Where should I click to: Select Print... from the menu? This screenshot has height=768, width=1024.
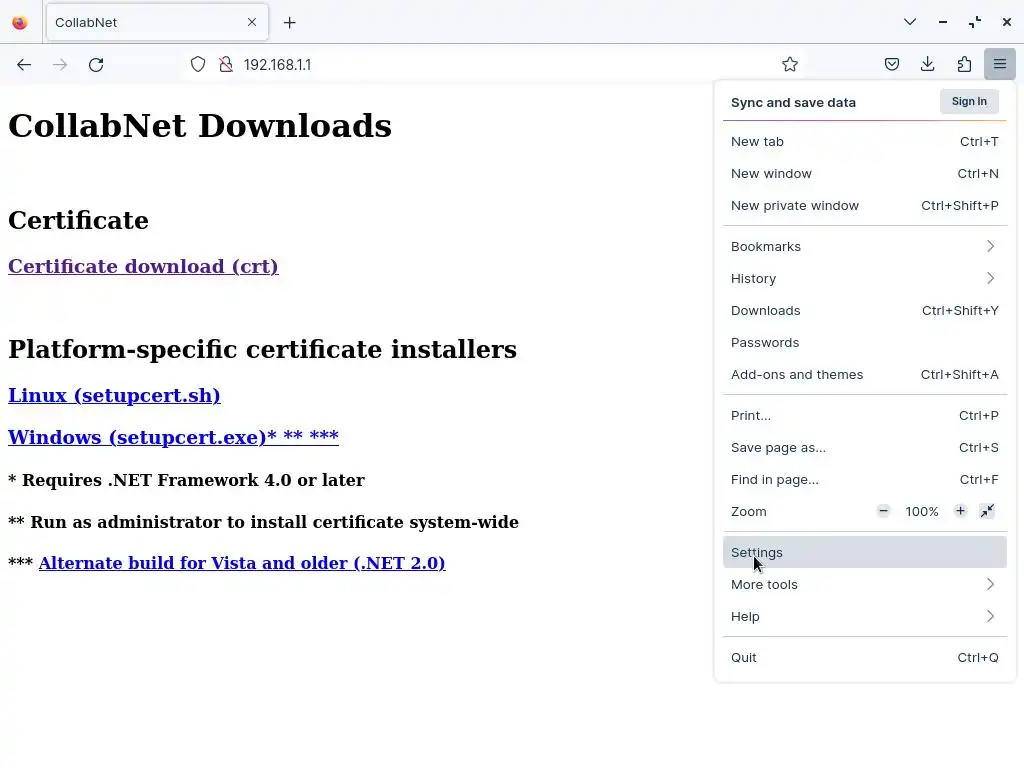click(865, 416)
